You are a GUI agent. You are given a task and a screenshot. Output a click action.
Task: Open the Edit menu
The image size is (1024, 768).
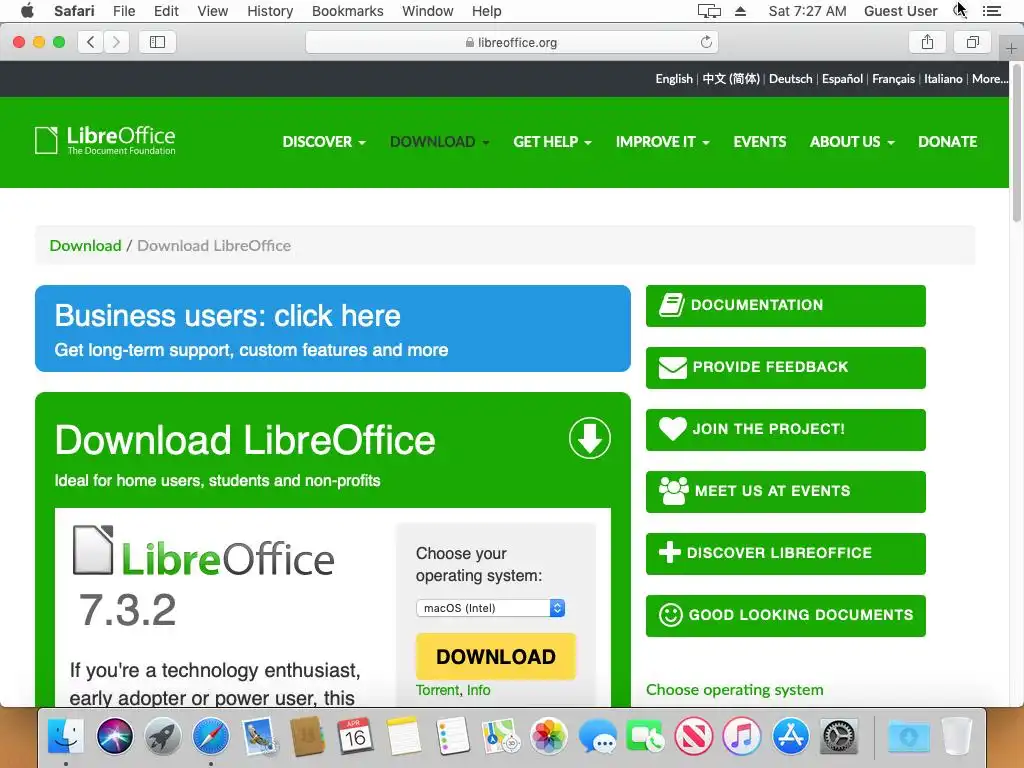point(166,11)
